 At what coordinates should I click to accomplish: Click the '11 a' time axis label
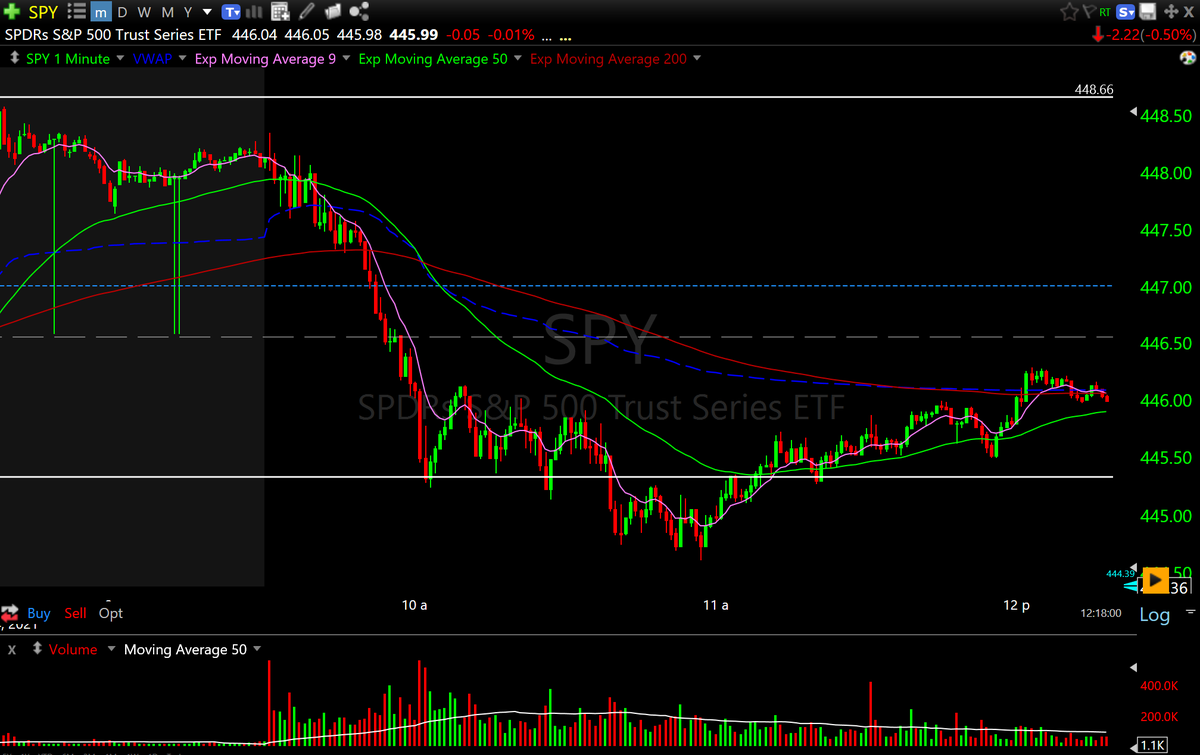click(x=715, y=605)
